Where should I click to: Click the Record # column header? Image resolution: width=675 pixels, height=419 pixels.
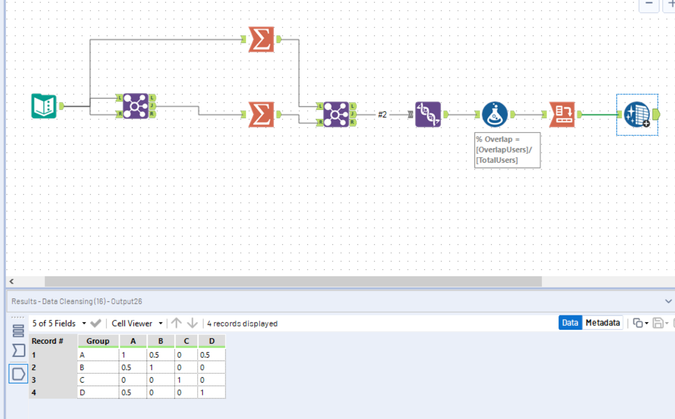53,341
